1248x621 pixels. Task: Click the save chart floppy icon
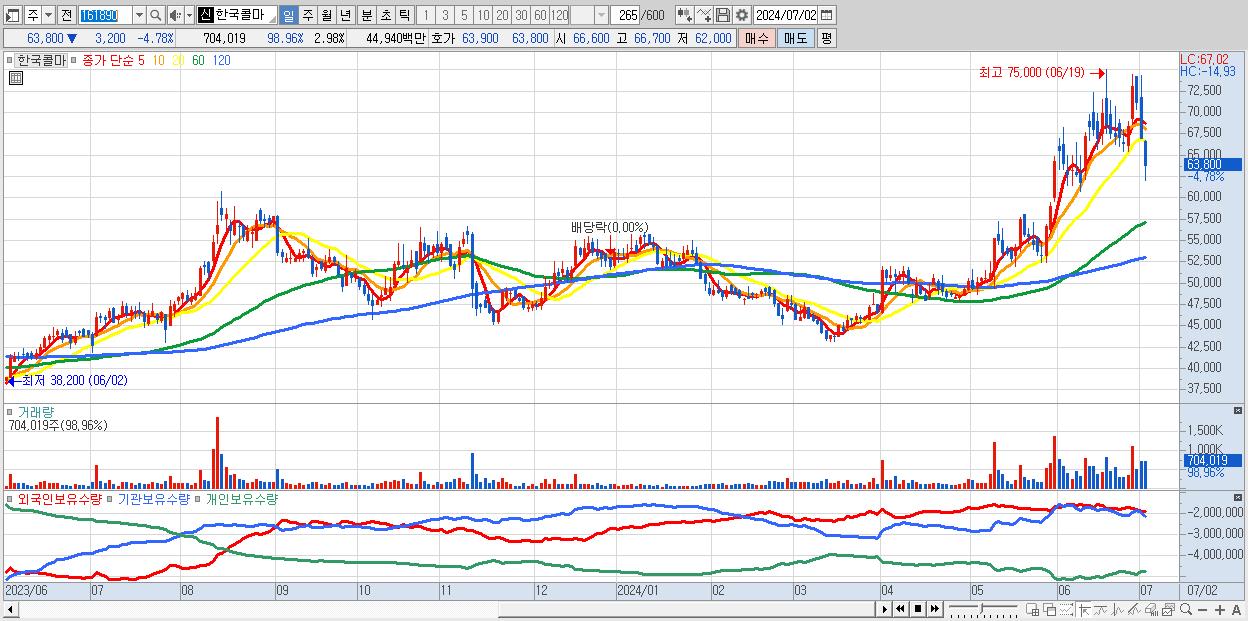tap(722, 15)
